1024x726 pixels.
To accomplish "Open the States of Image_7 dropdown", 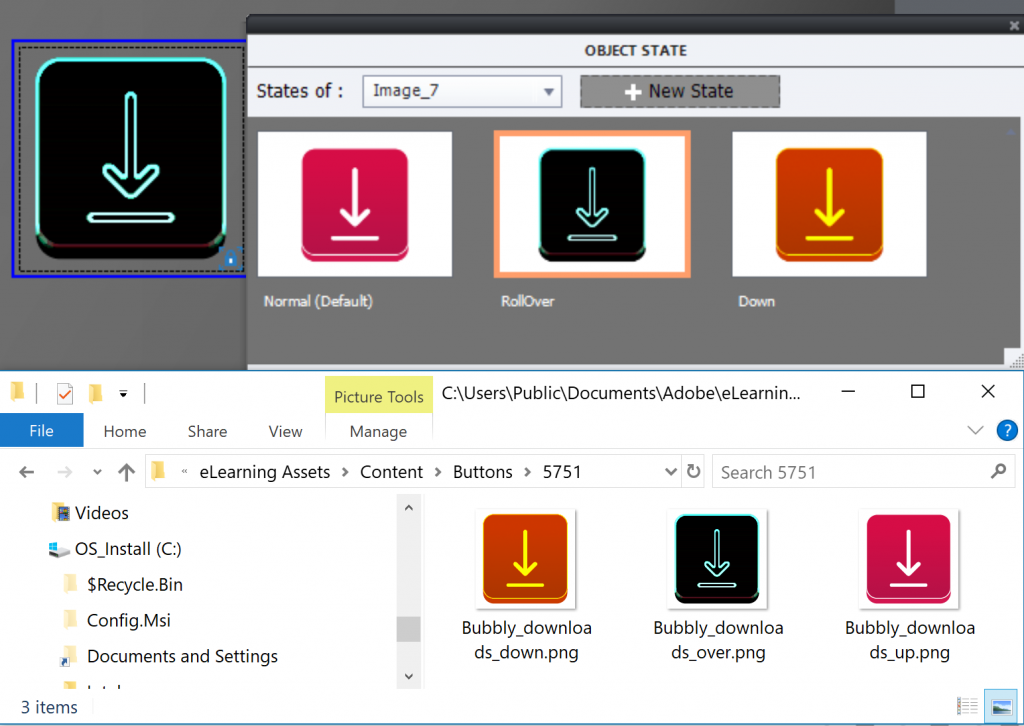I will point(548,91).
